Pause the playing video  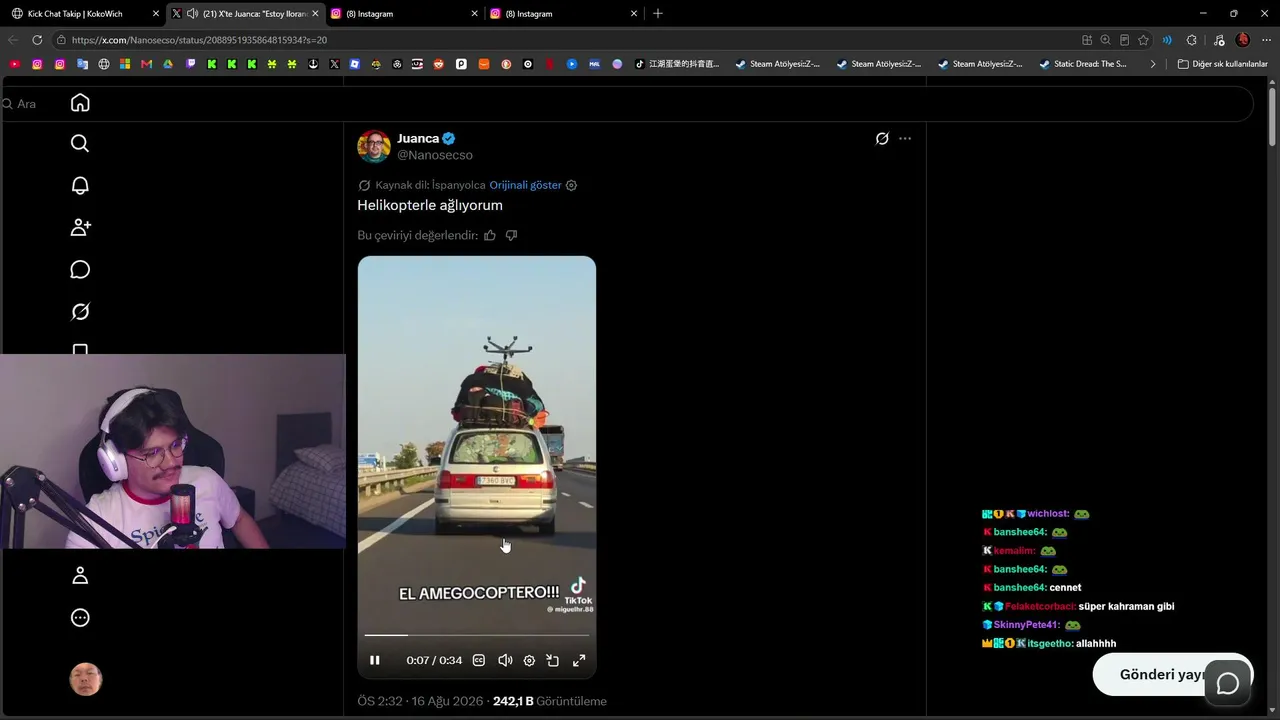coord(375,660)
